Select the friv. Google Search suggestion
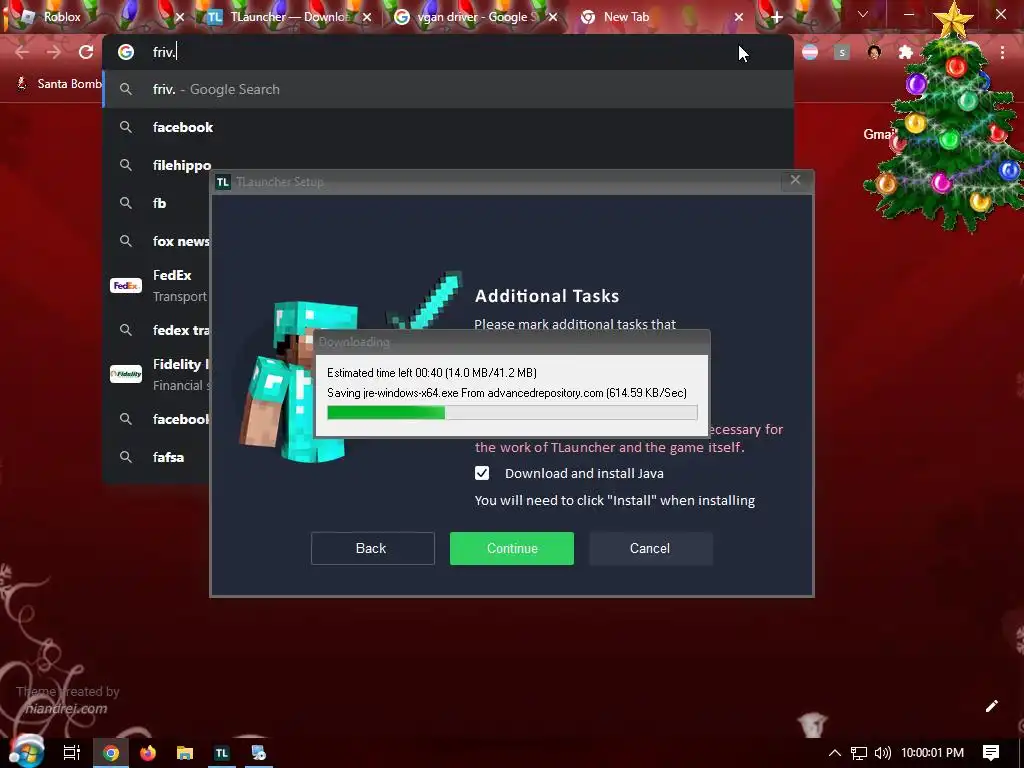1024x768 pixels. tap(447, 89)
